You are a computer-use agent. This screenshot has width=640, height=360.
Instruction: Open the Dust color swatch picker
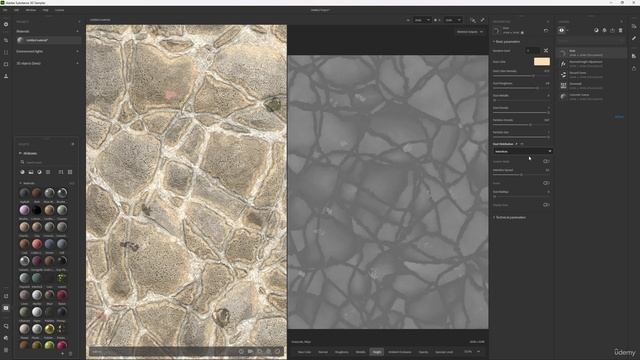click(x=542, y=62)
